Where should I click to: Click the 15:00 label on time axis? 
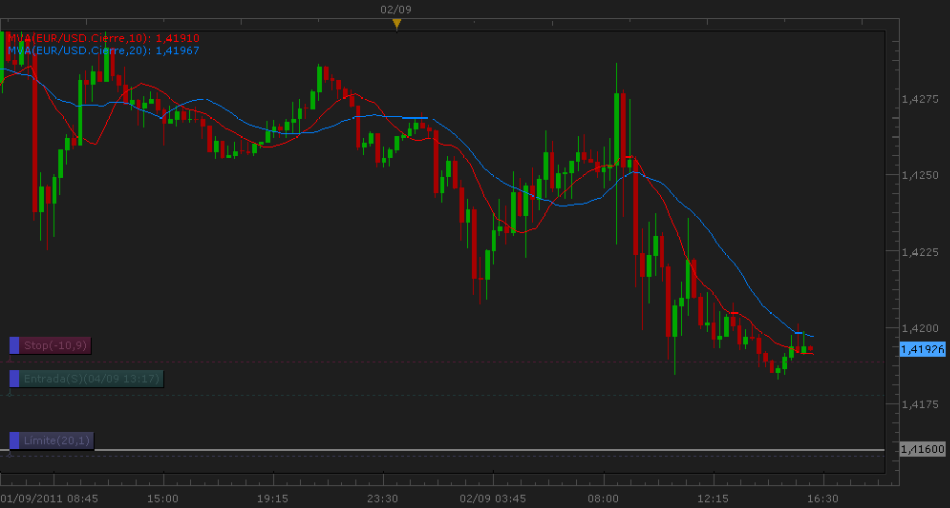pyautogui.click(x=163, y=497)
